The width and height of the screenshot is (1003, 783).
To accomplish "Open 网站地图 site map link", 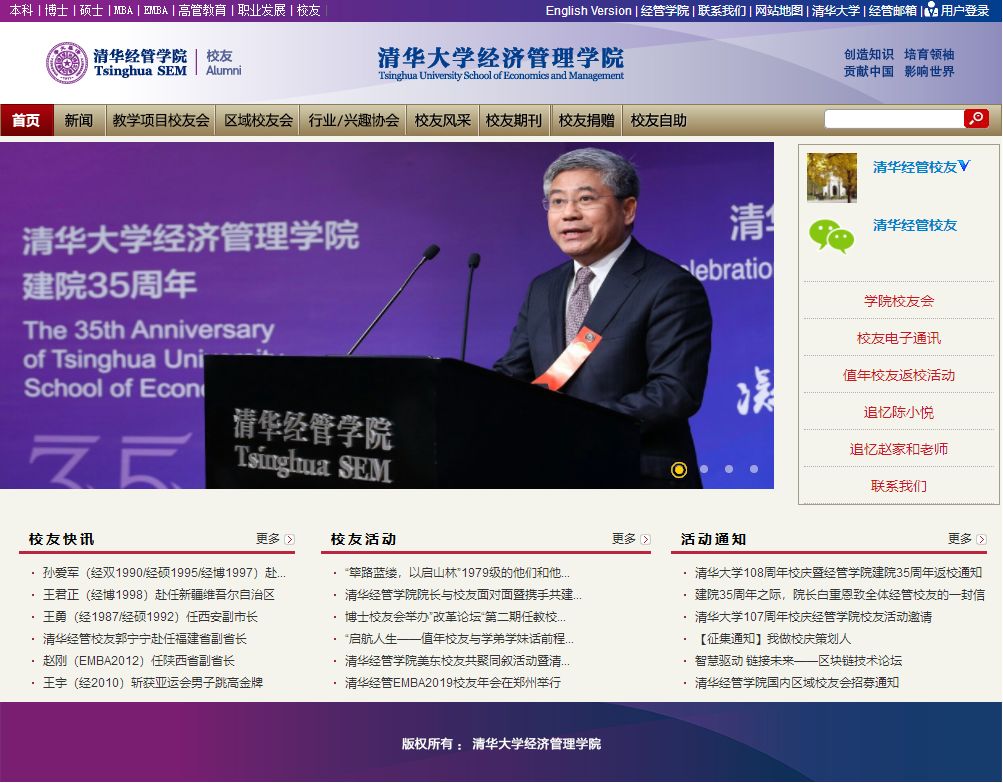I will click(779, 10).
